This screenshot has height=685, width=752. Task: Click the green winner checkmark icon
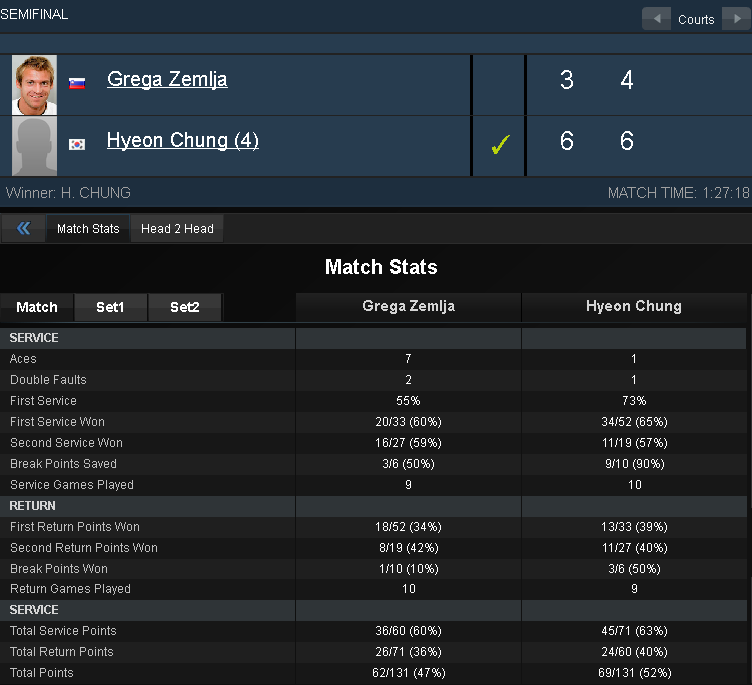(x=501, y=144)
